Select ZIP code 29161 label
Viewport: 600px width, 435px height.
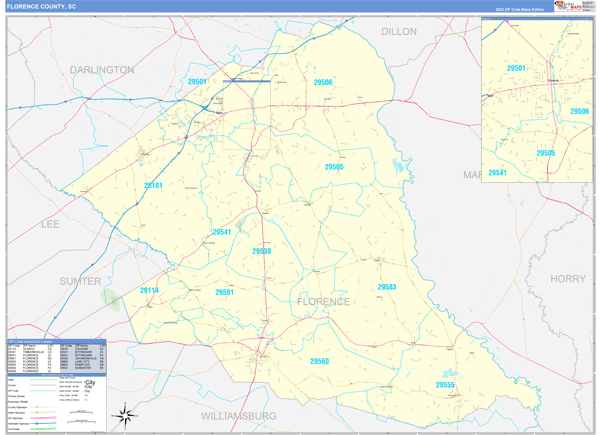(x=153, y=185)
